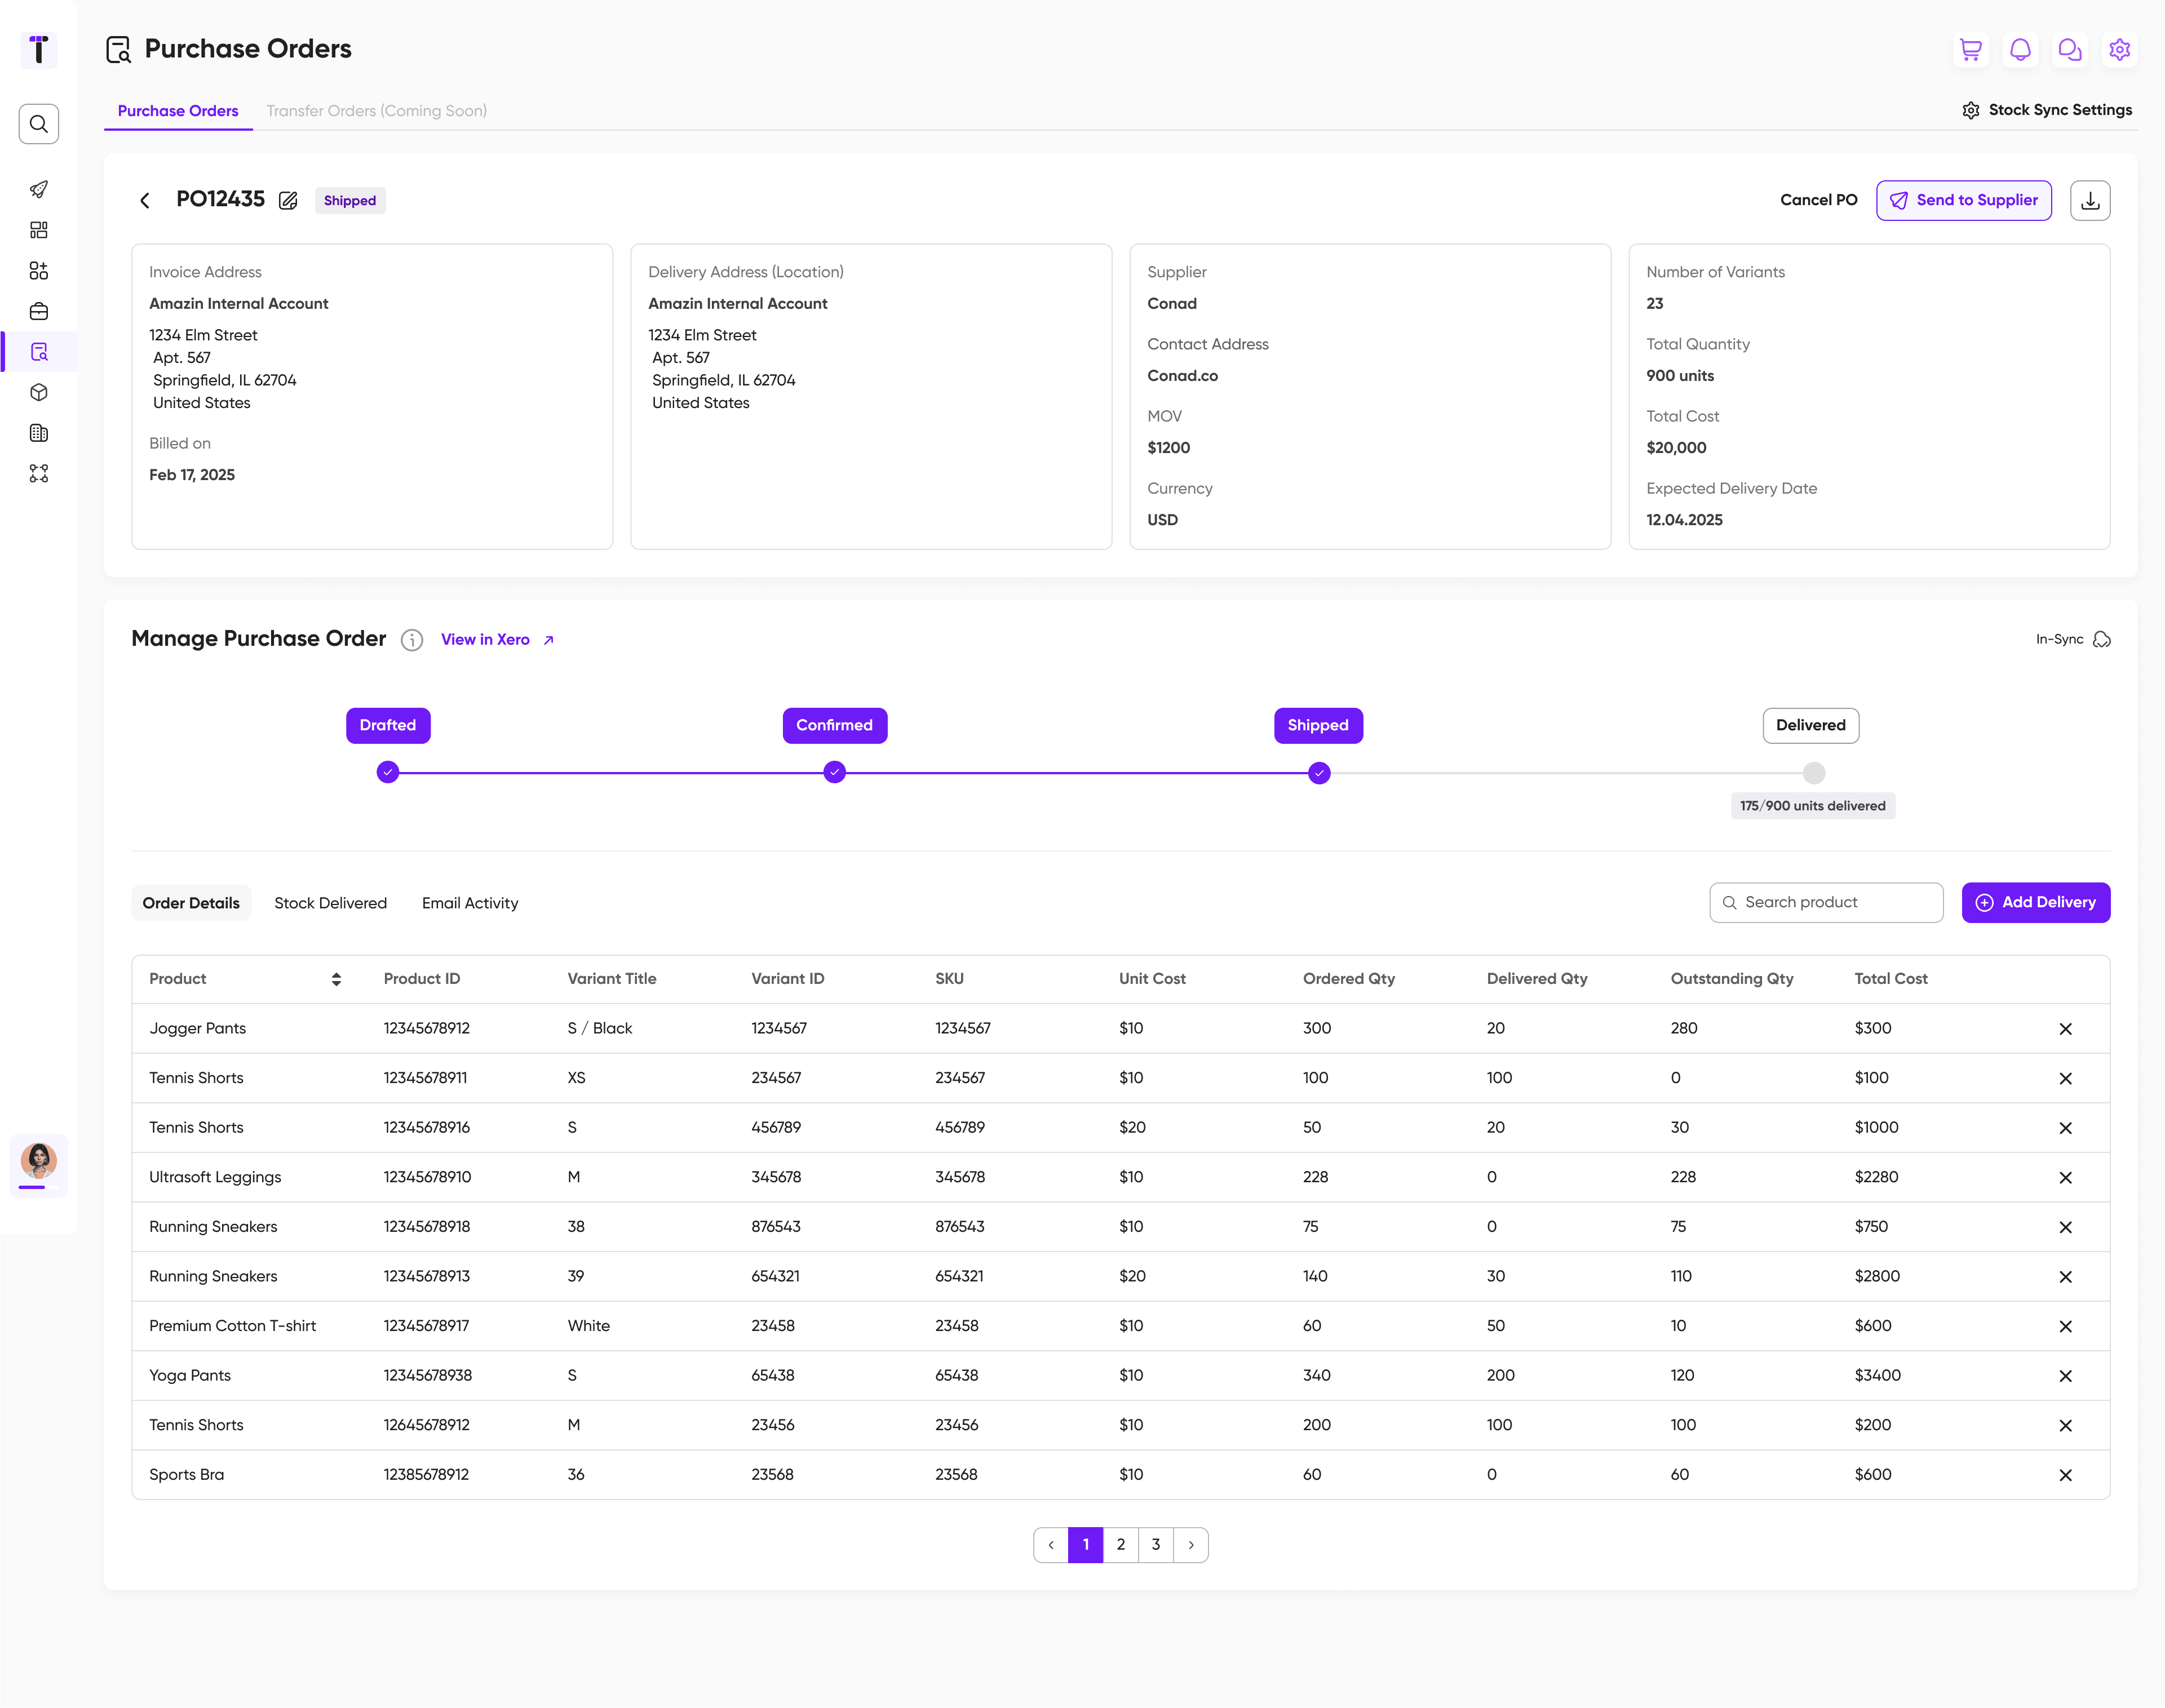The height and width of the screenshot is (1708, 2165).
Task: Click product ID 12345678912
Action: 427,1028
